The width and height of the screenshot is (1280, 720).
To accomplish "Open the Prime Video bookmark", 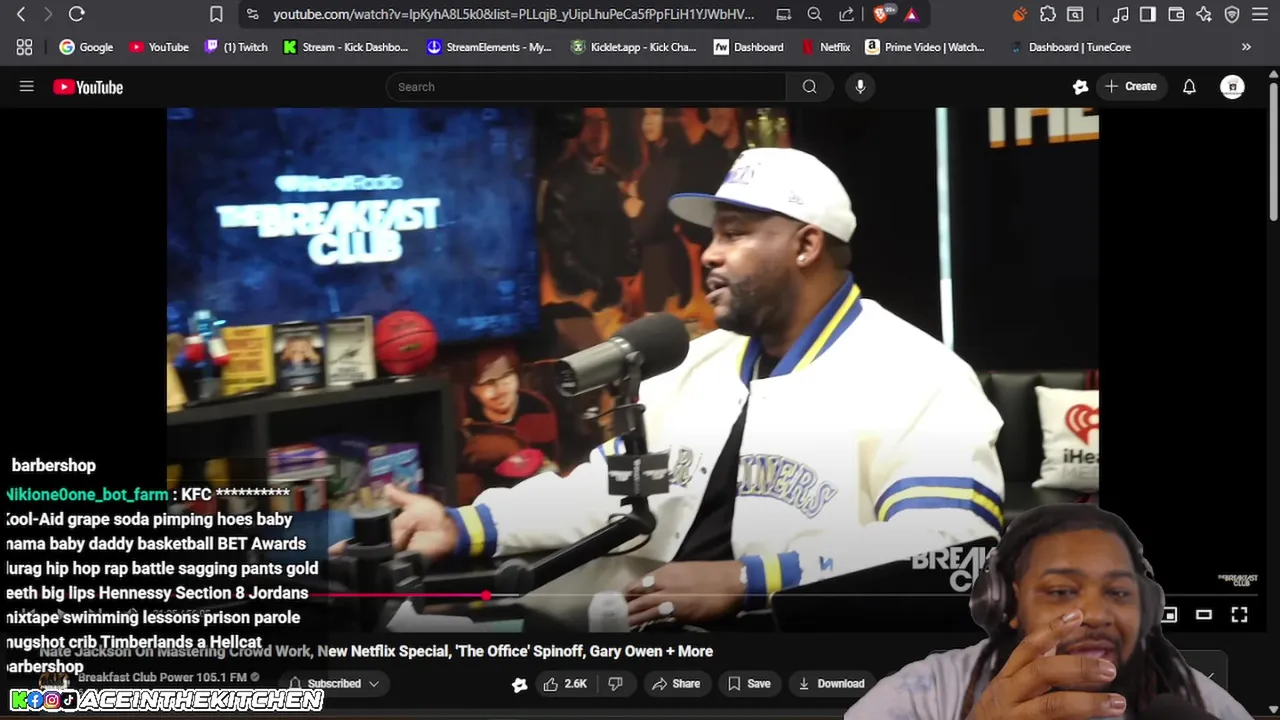I will click(926, 47).
